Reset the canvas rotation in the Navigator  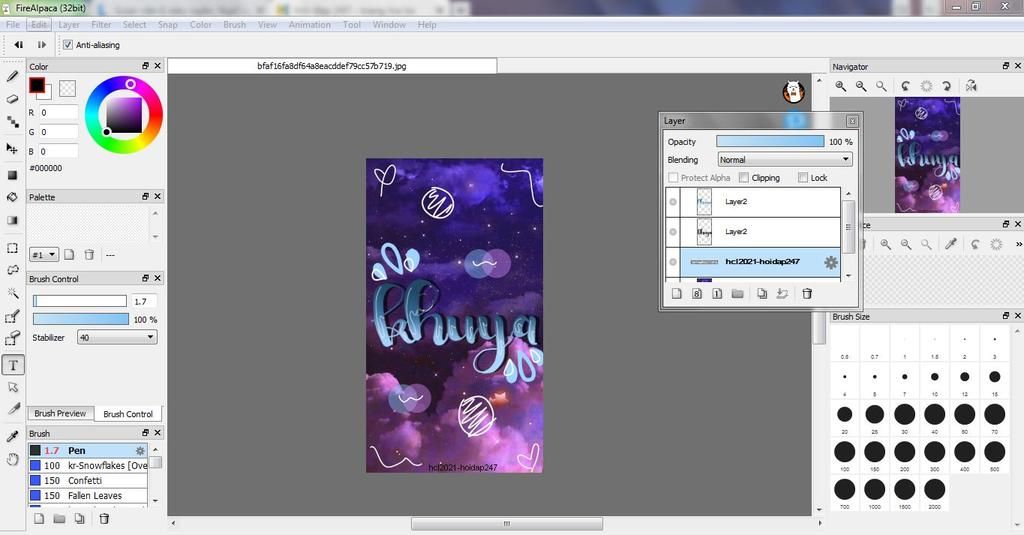926,86
